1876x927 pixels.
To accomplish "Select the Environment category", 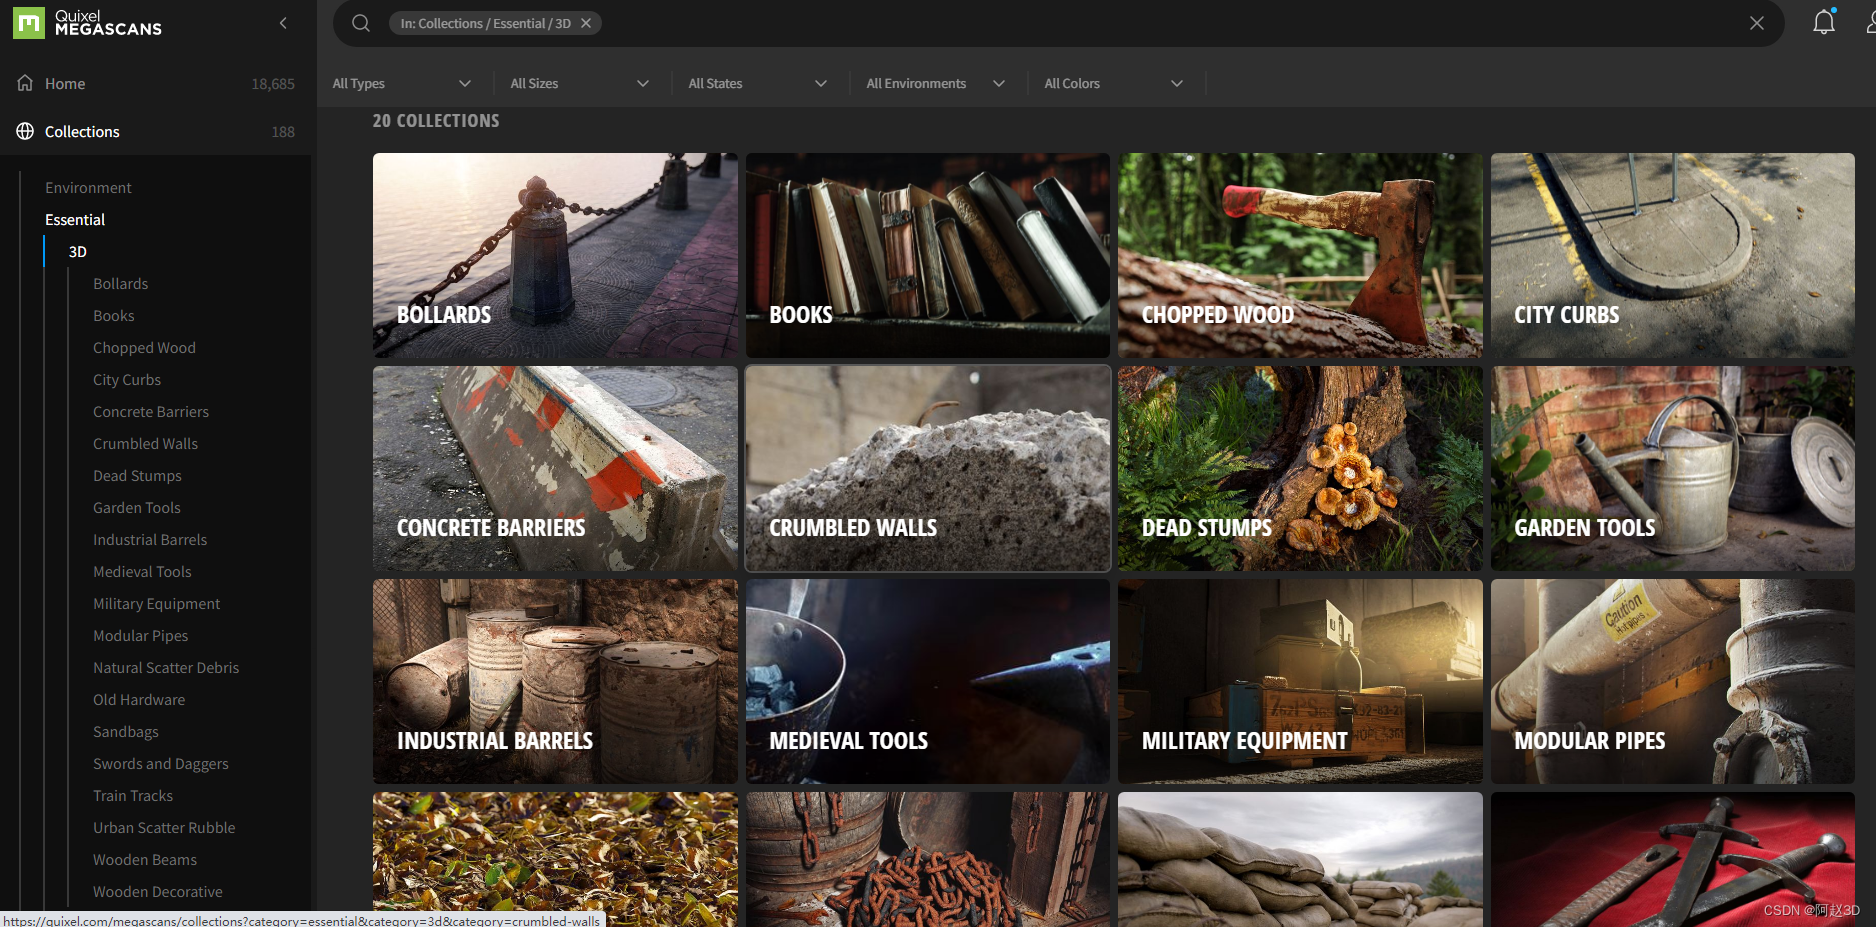I will pyautogui.click(x=88, y=187).
